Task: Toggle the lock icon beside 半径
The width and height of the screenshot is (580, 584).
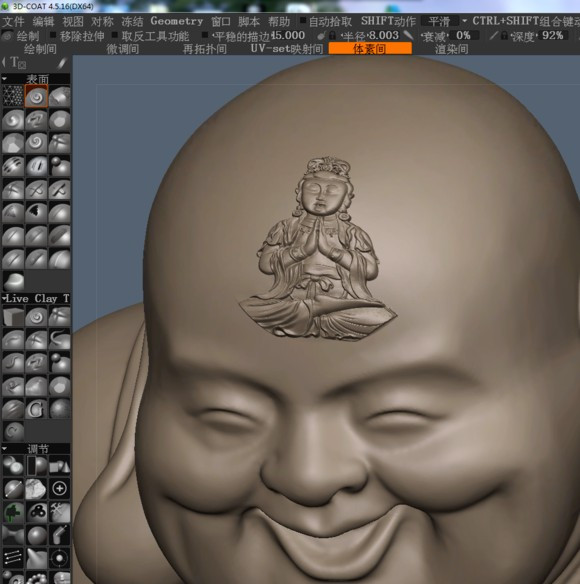Action: click(x=332, y=35)
